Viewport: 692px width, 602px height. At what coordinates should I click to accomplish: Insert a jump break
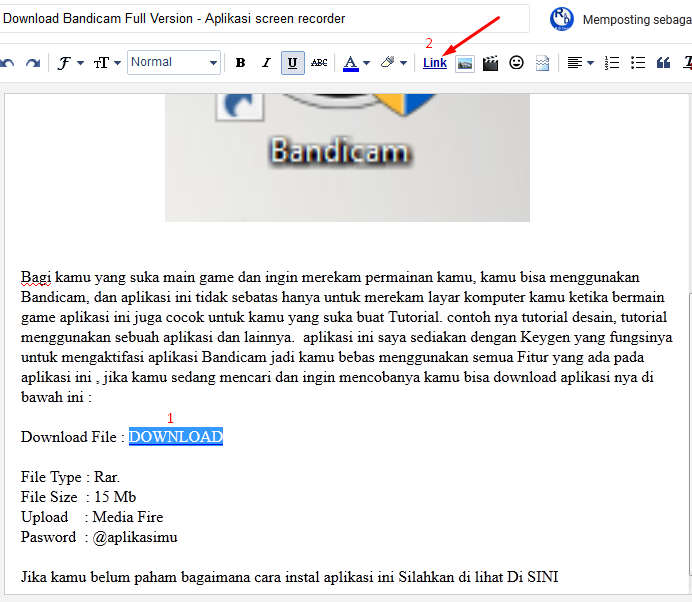click(x=542, y=63)
